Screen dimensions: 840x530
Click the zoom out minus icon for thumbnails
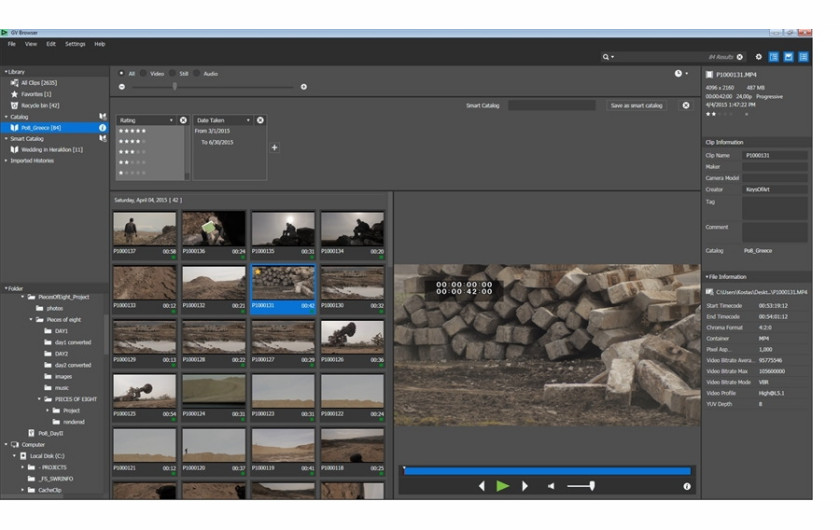(122, 87)
